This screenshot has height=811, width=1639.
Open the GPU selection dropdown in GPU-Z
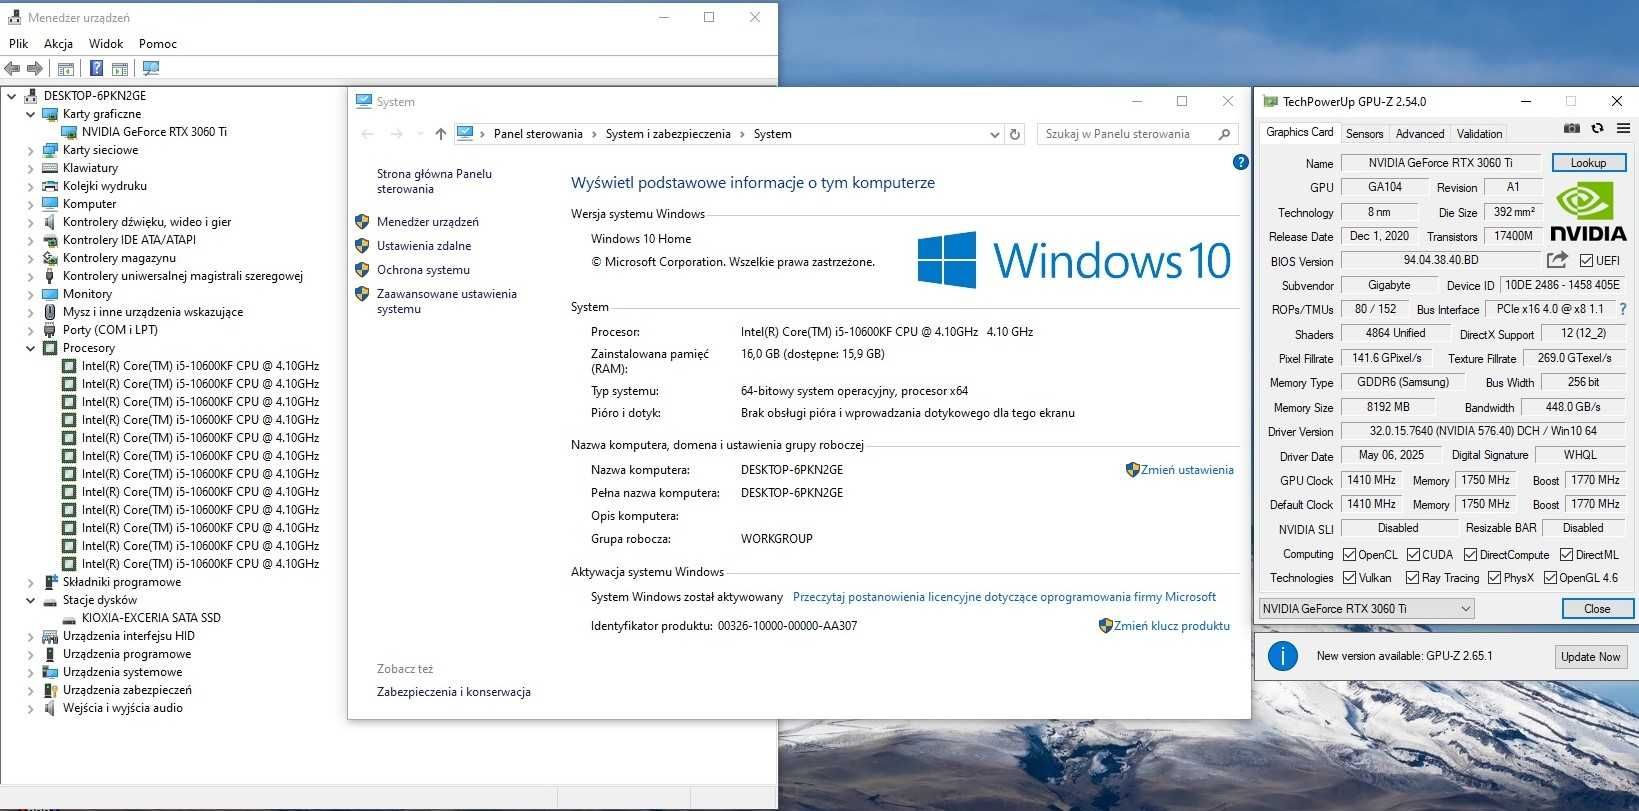pyautogui.click(x=1366, y=609)
